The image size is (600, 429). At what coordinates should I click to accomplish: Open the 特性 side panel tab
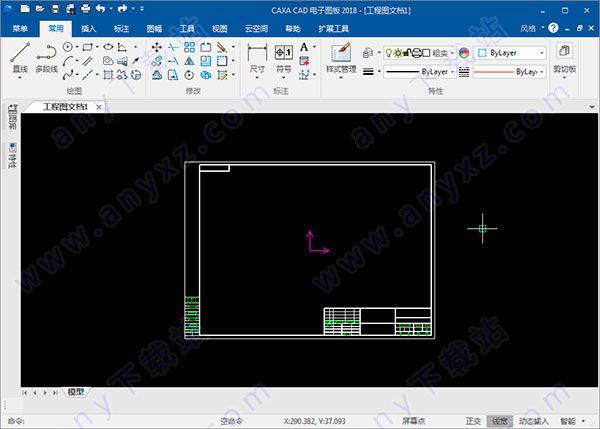coord(12,156)
